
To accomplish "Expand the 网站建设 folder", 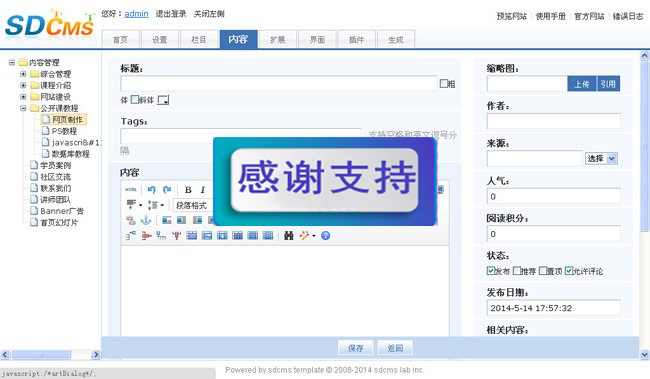I will coord(23,97).
